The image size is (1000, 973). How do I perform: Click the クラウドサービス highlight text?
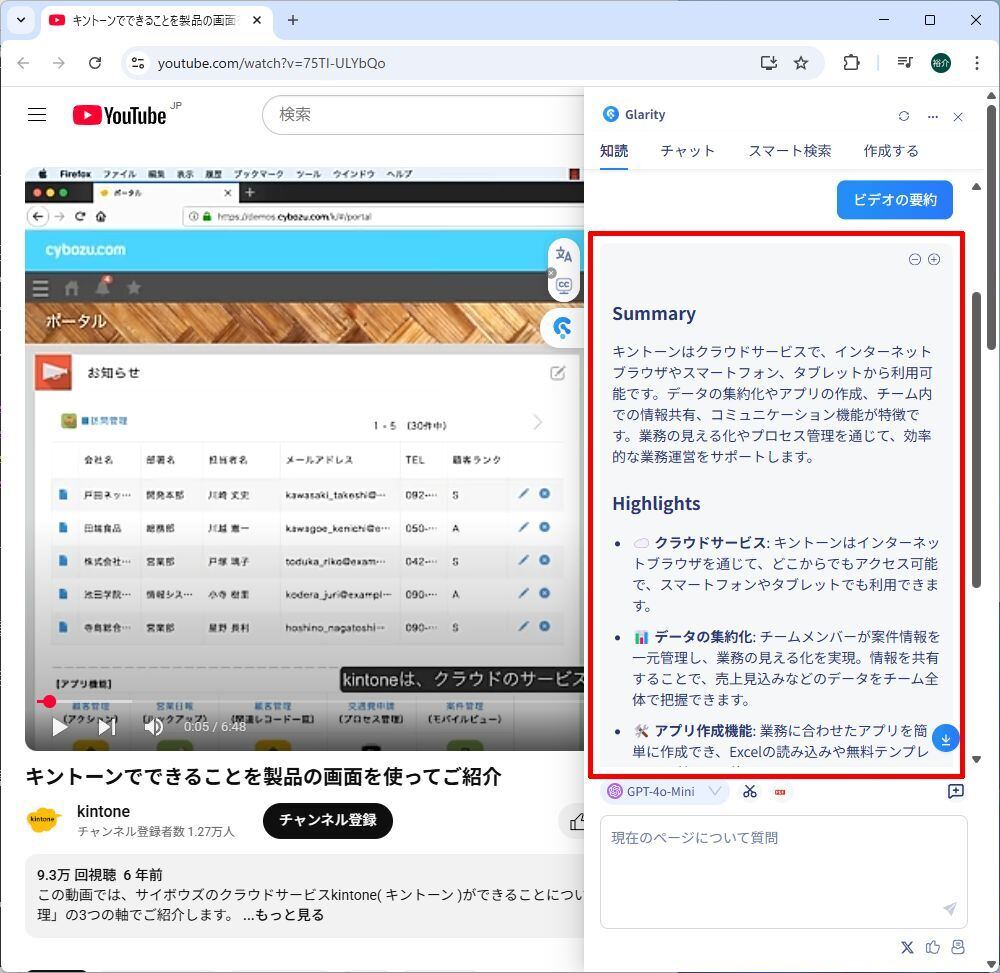tap(710, 543)
